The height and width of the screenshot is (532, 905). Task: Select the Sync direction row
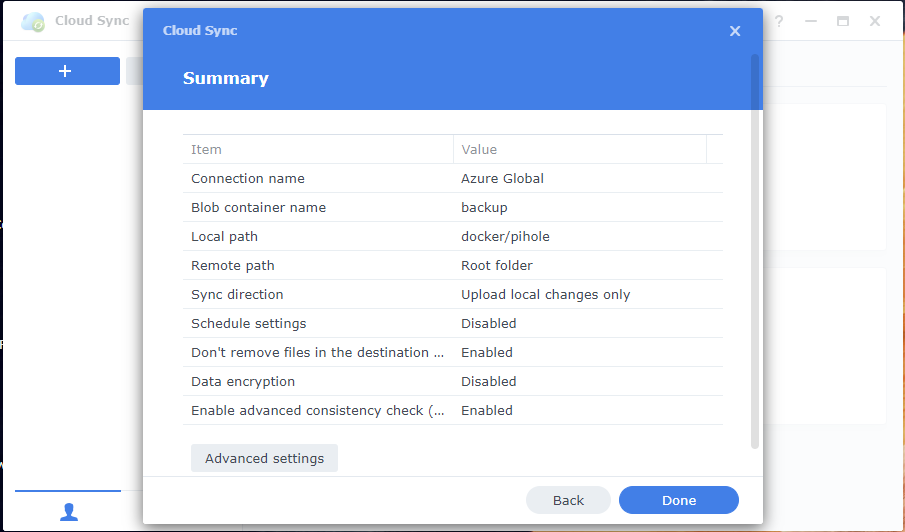(x=452, y=294)
